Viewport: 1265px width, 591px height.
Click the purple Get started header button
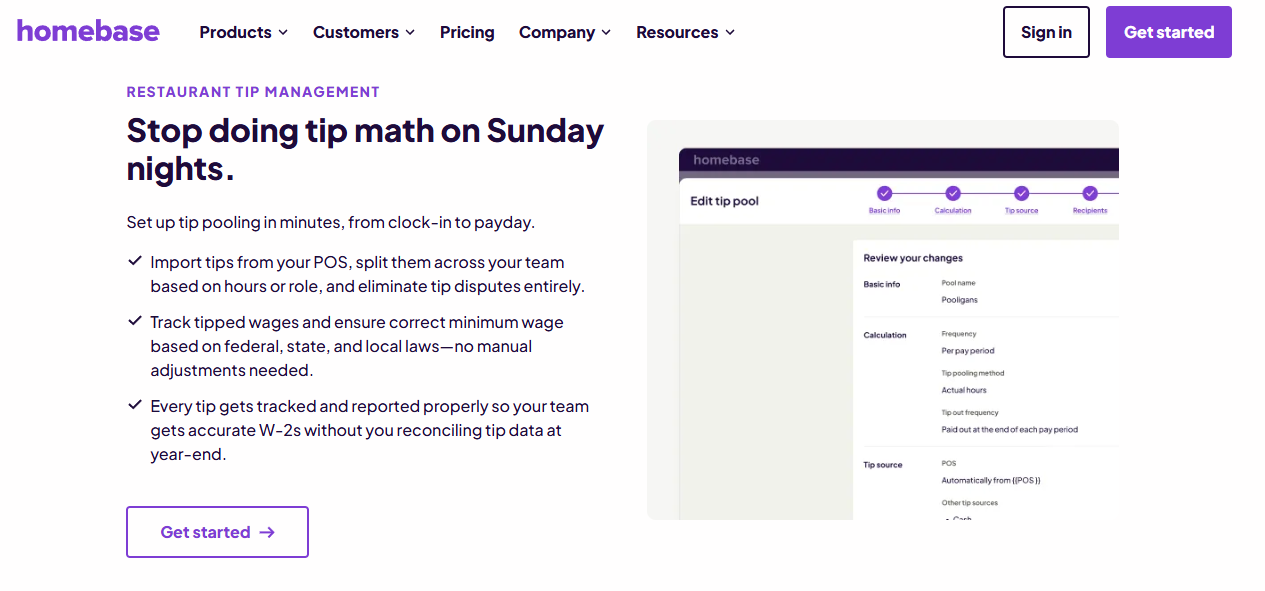1169,32
